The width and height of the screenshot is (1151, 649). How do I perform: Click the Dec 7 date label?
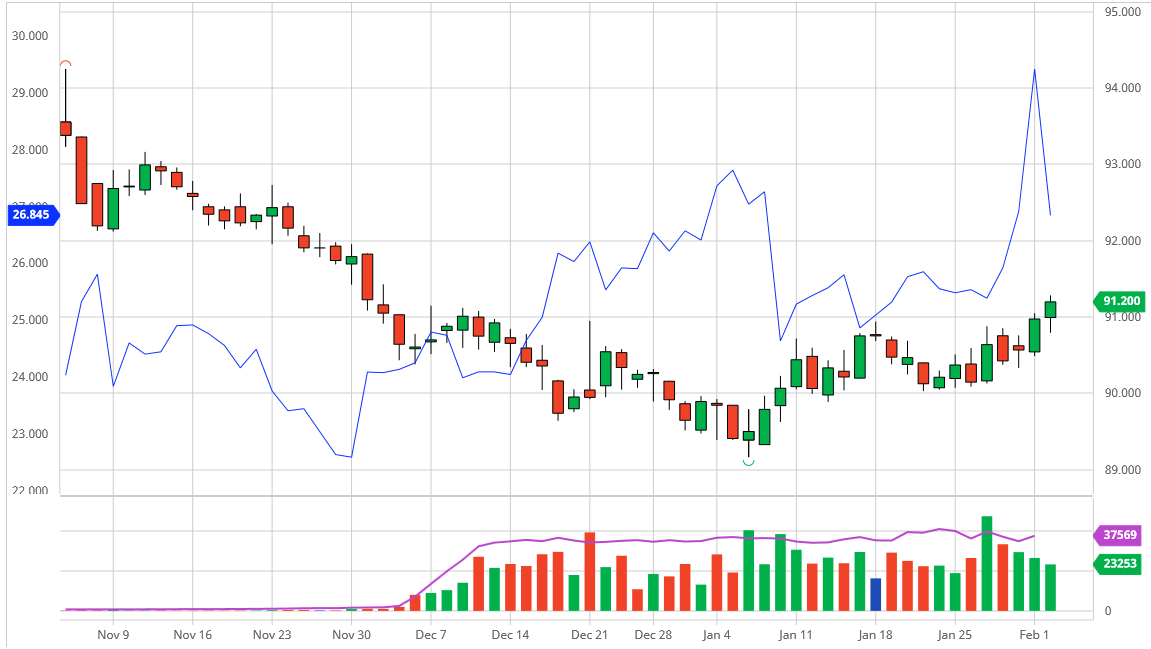click(x=430, y=634)
